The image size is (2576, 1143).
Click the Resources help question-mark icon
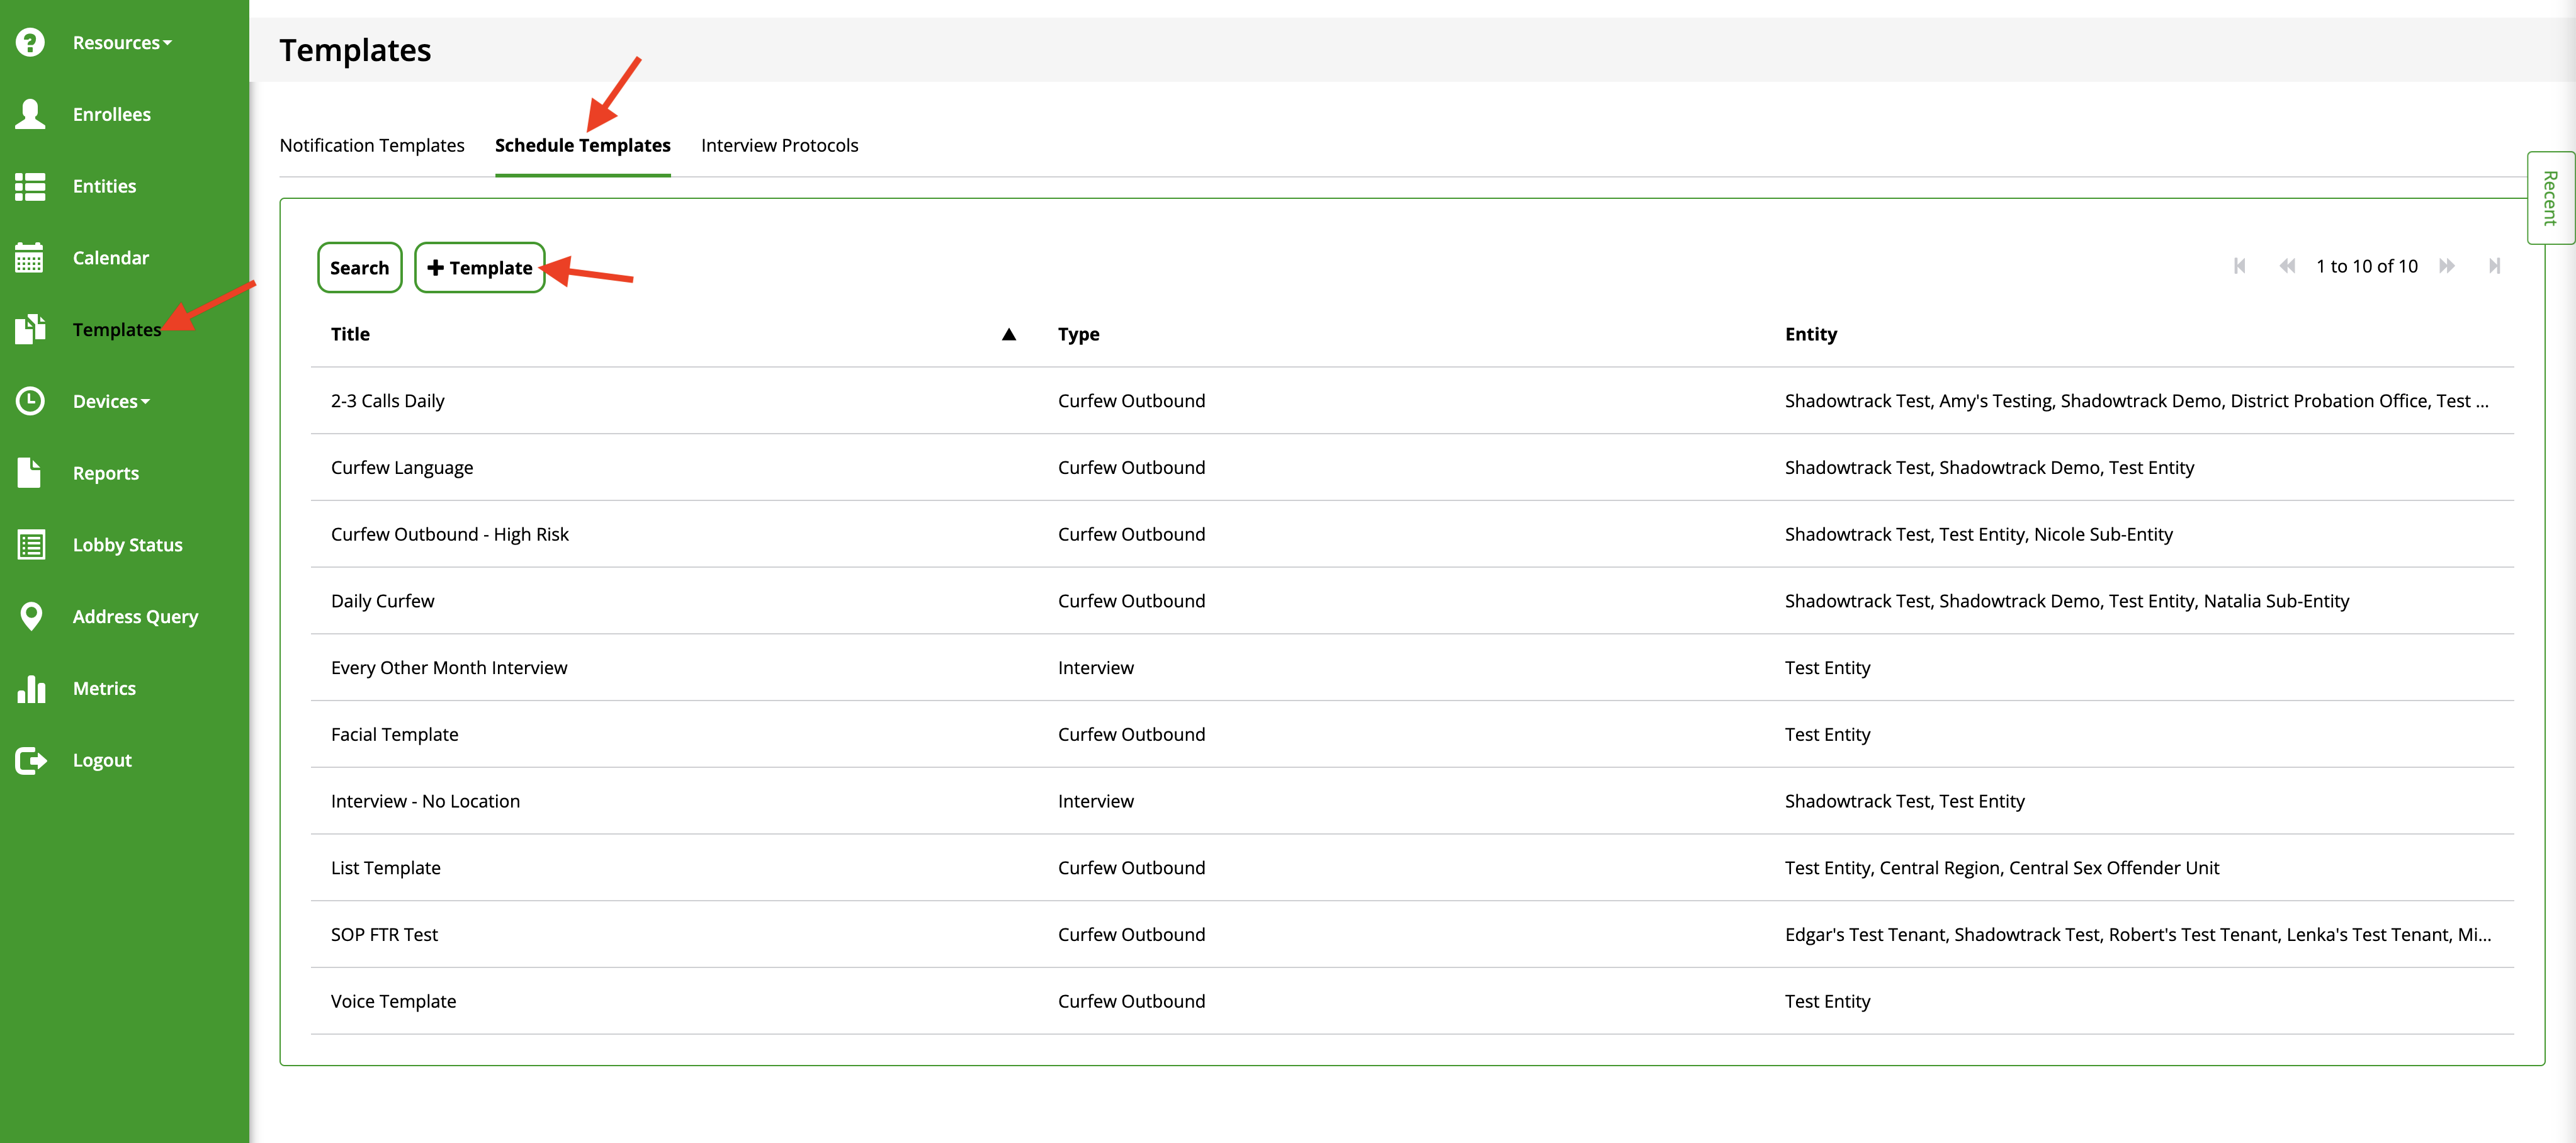tap(30, 42)
